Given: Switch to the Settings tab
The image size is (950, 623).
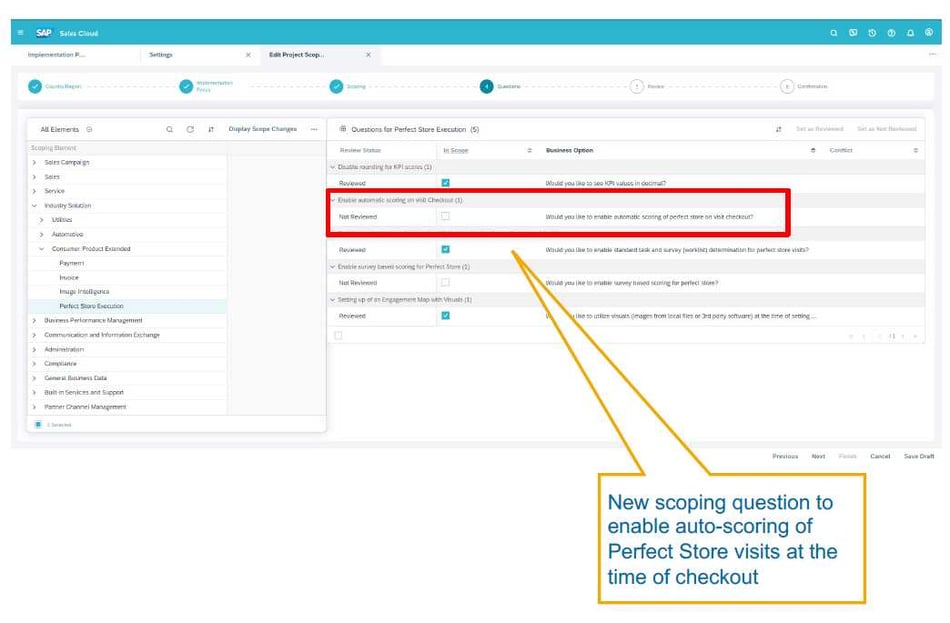Looking at the screenshot, I should pos(161,55).
